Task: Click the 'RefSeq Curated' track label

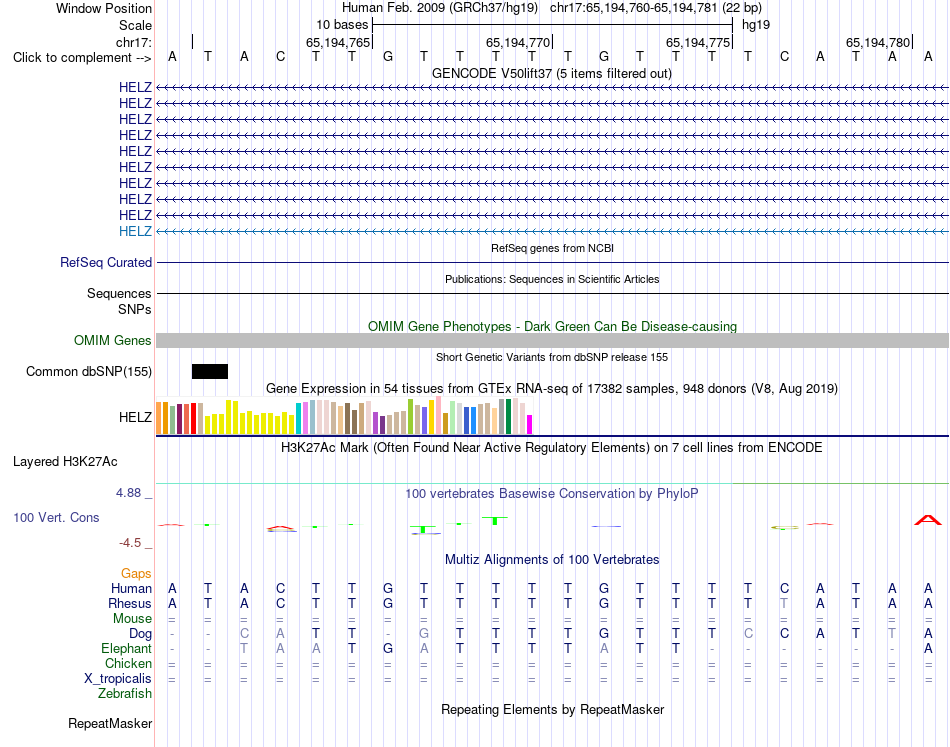Action: [x=106, y=262]
